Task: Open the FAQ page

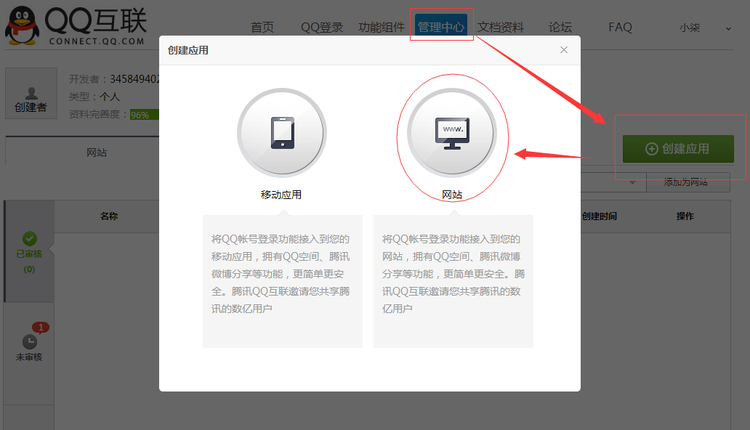Action: (619, 27)
